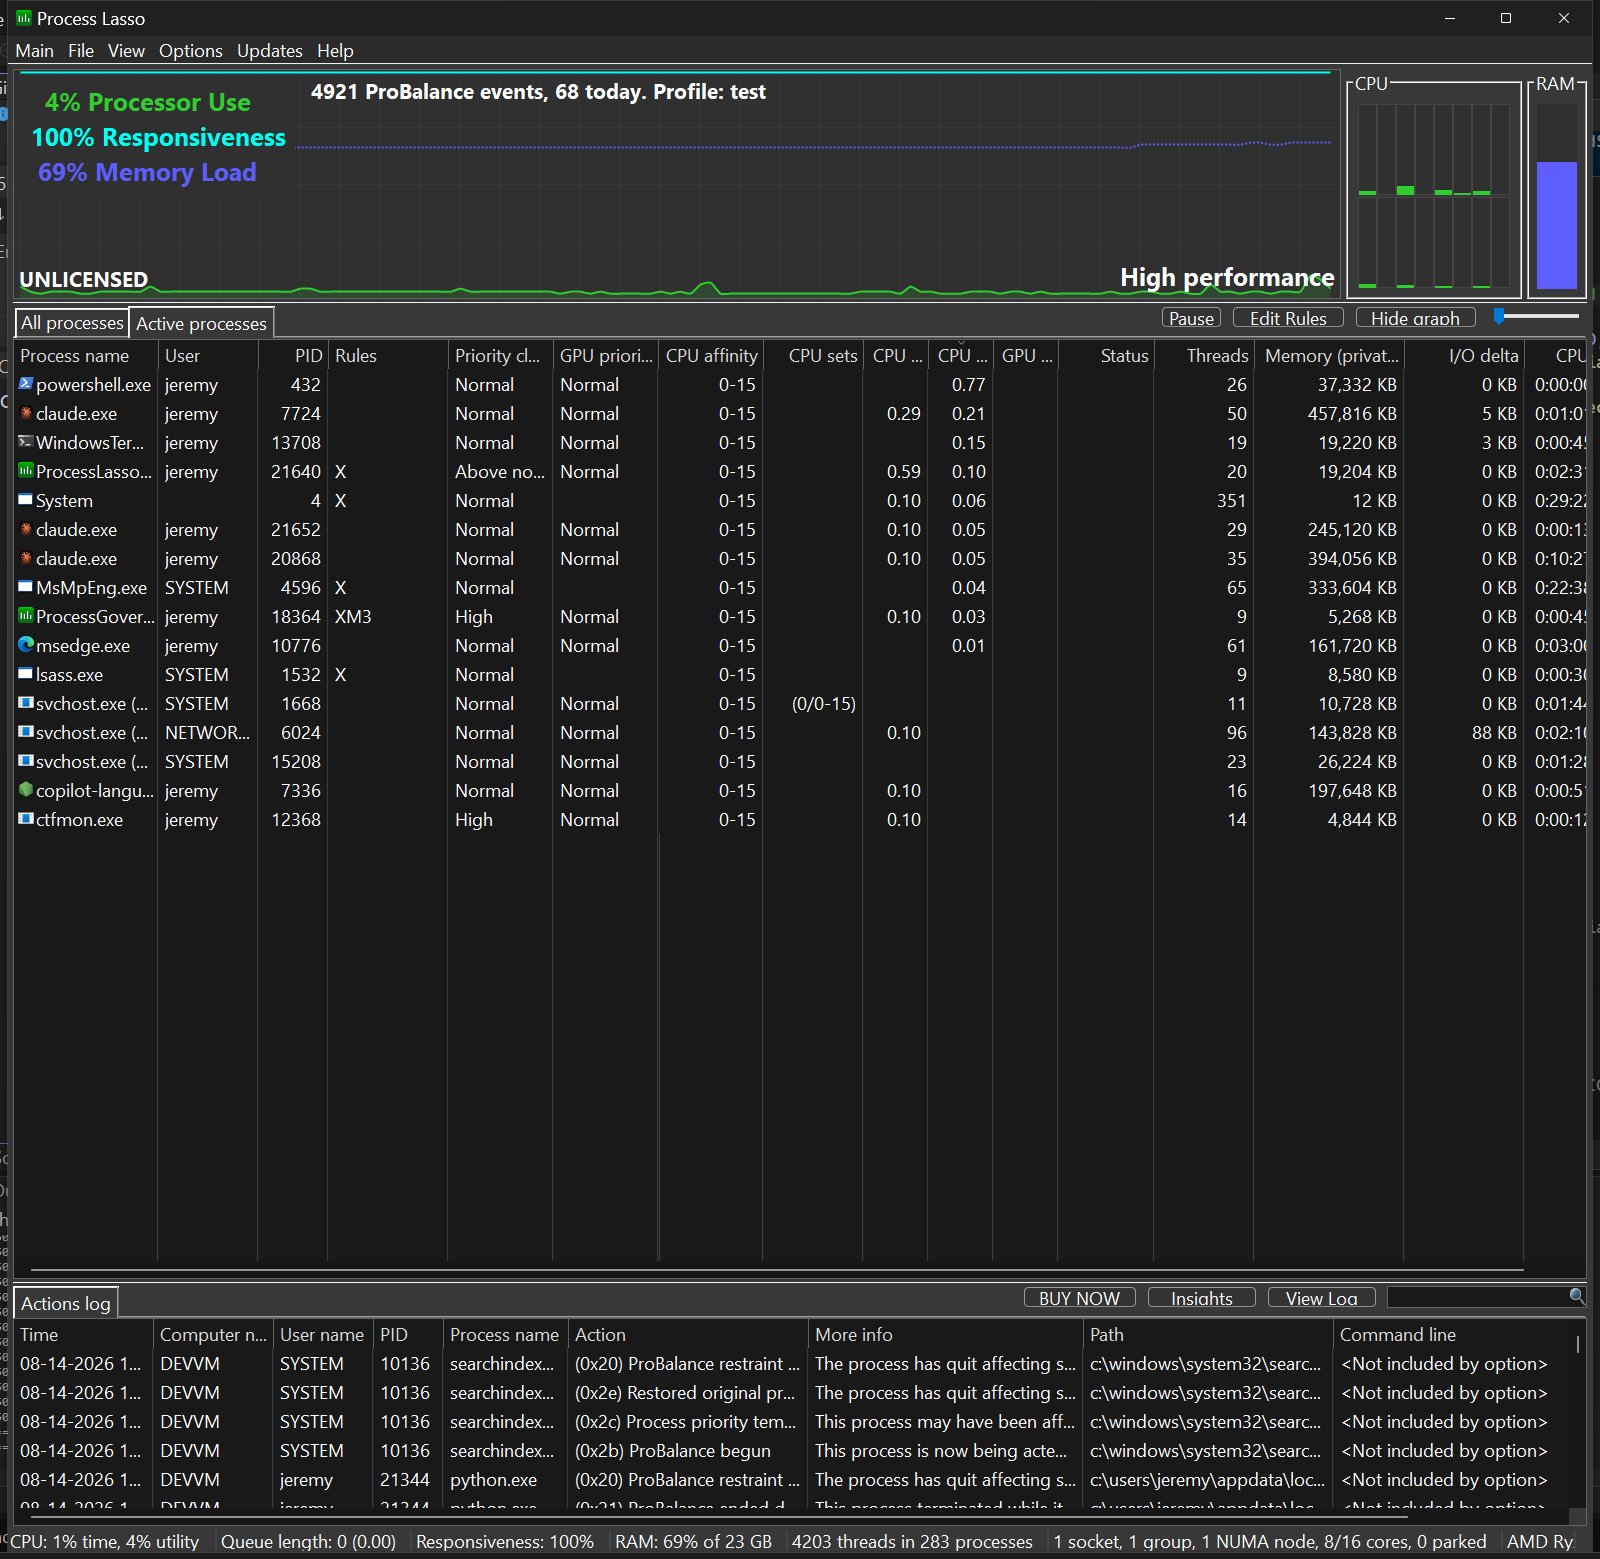Click the copilot-language server process icon

[x=26, y=790]
